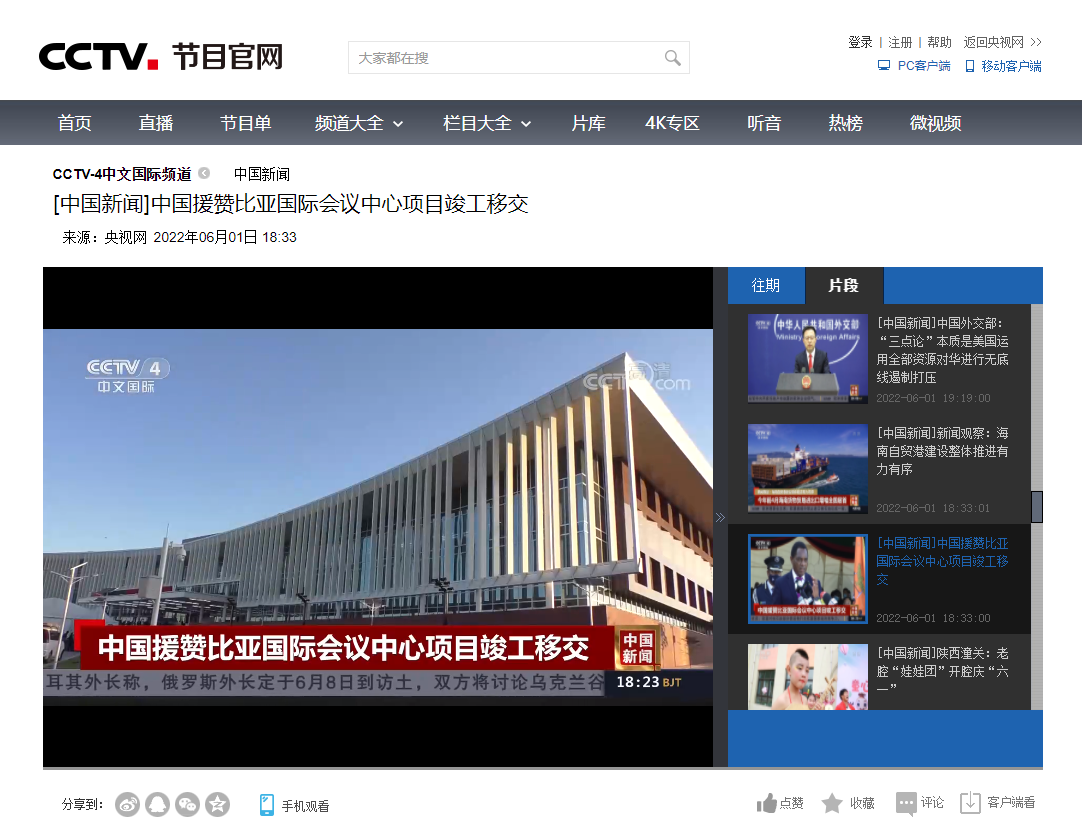Screen dimensions: 1082x833
Task: Switch to the 片段 tab
Action: click(844, 286)
